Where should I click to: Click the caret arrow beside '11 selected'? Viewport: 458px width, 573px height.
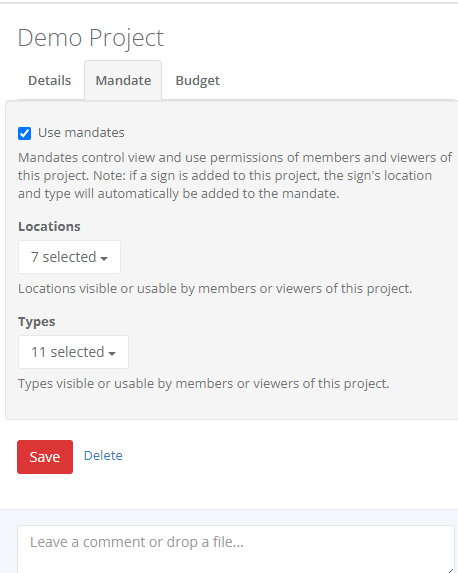click(112, 354)
